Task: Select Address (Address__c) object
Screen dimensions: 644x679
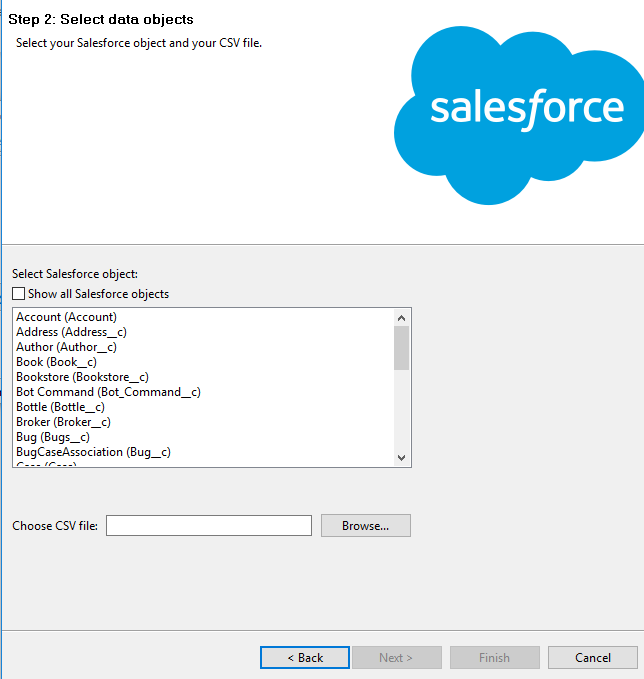Action: (71, 332)
